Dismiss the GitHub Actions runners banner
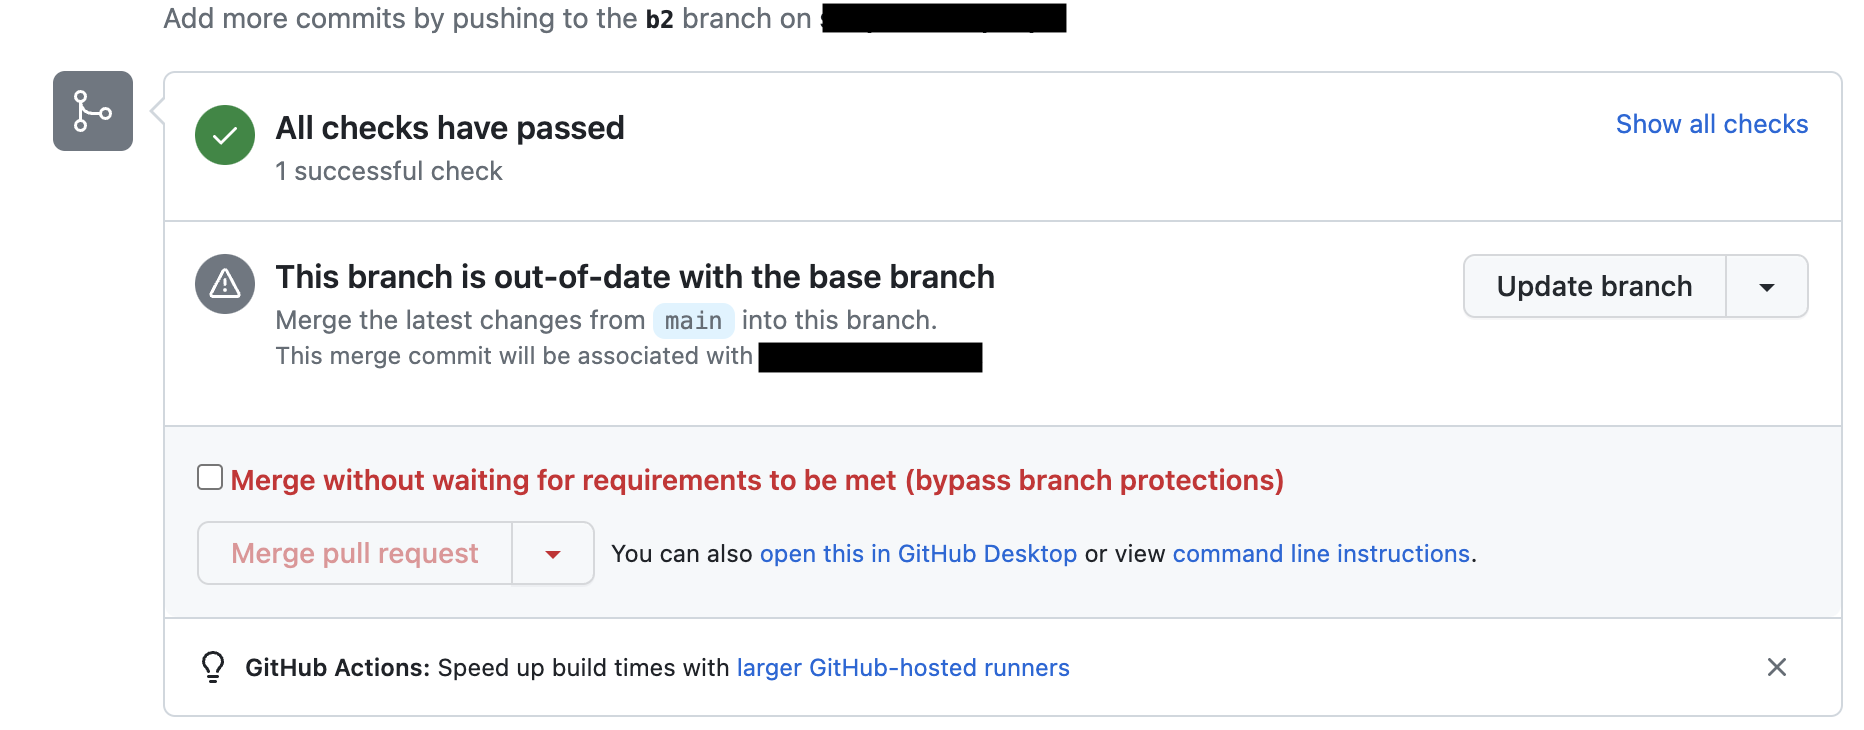1864x730 pixels. point(1777,667)
